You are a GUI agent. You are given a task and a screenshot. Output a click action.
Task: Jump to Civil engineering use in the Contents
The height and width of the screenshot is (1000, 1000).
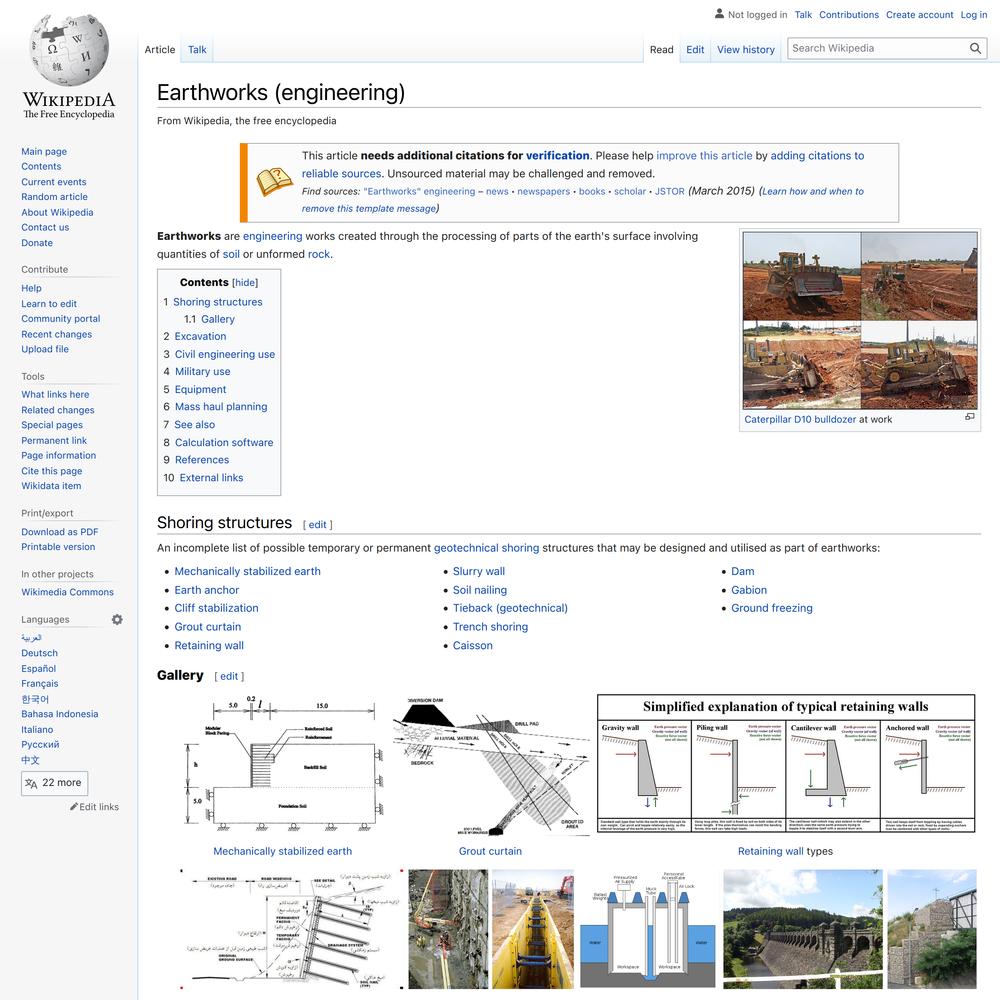(224, 354)
